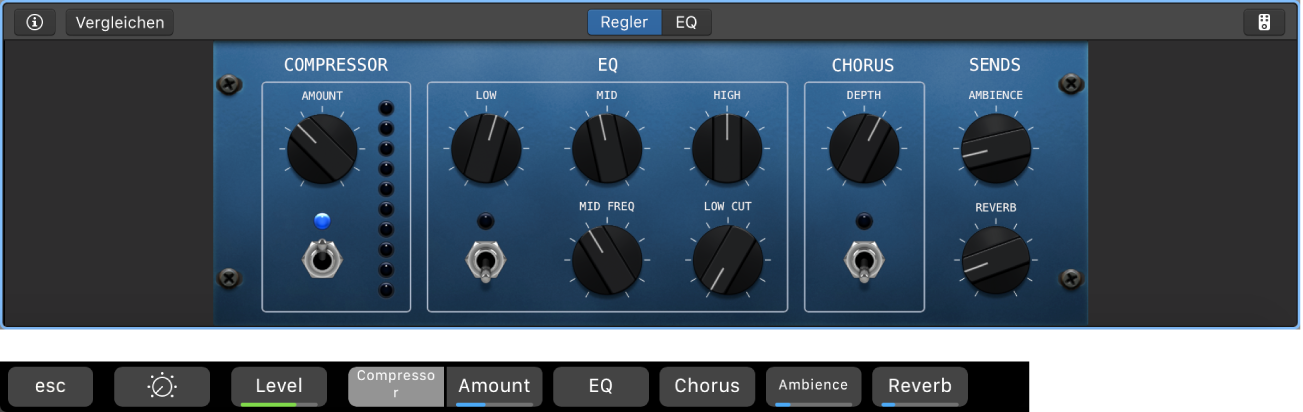Click the Mid Freq knob

coord(607,258)
